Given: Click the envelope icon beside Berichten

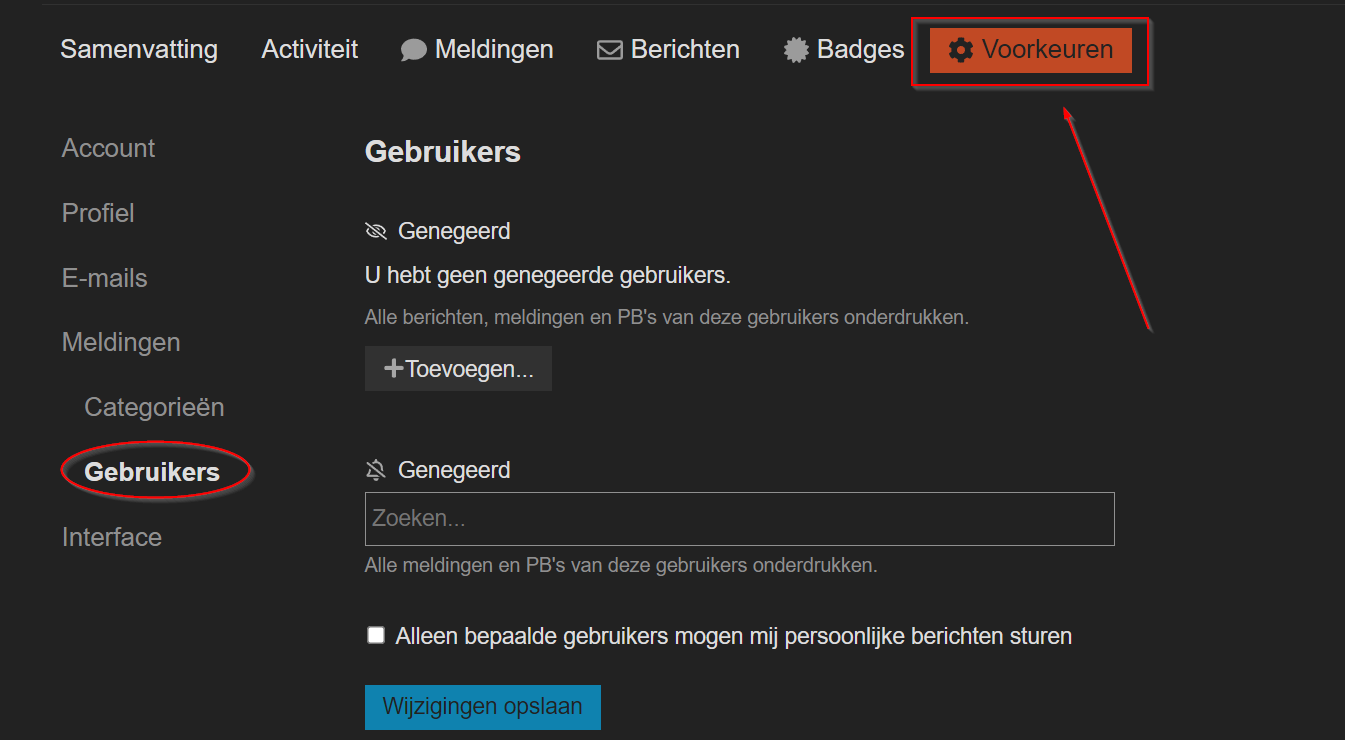Looking at the screenshot, I should click(610, 50).
